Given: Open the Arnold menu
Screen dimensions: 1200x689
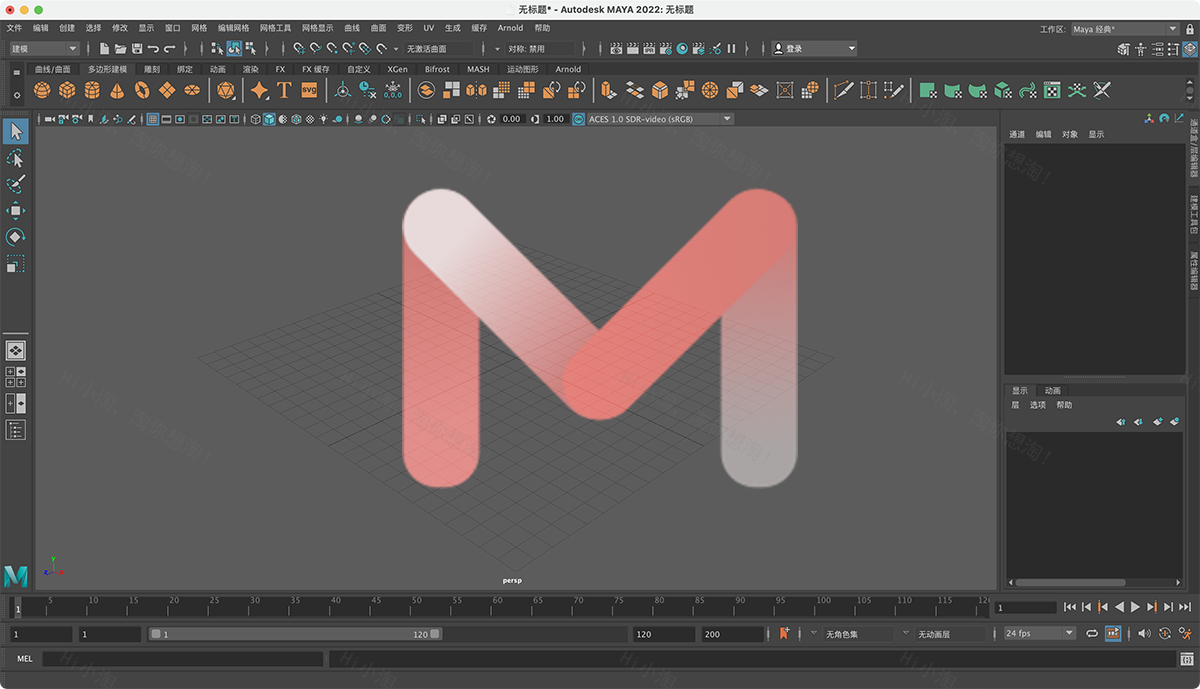Looking at the screenshot, I should [x=510, y=28].
